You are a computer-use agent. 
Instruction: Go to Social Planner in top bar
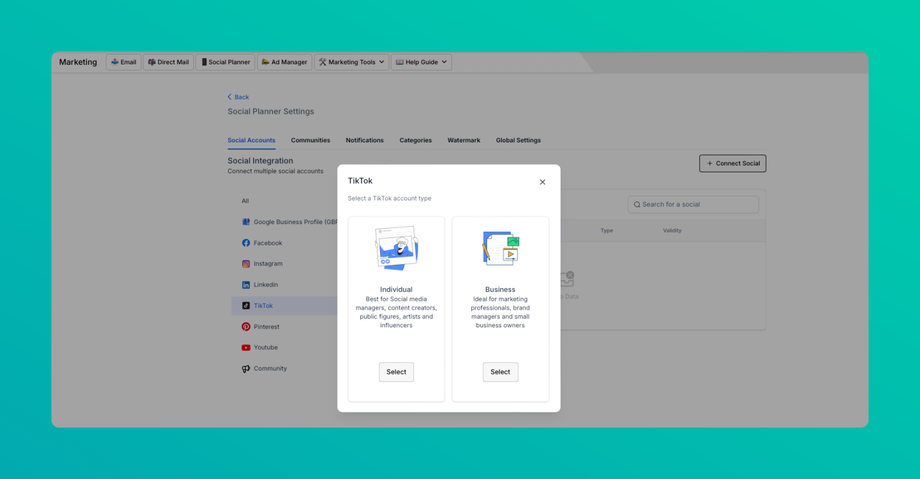[225, 62]
